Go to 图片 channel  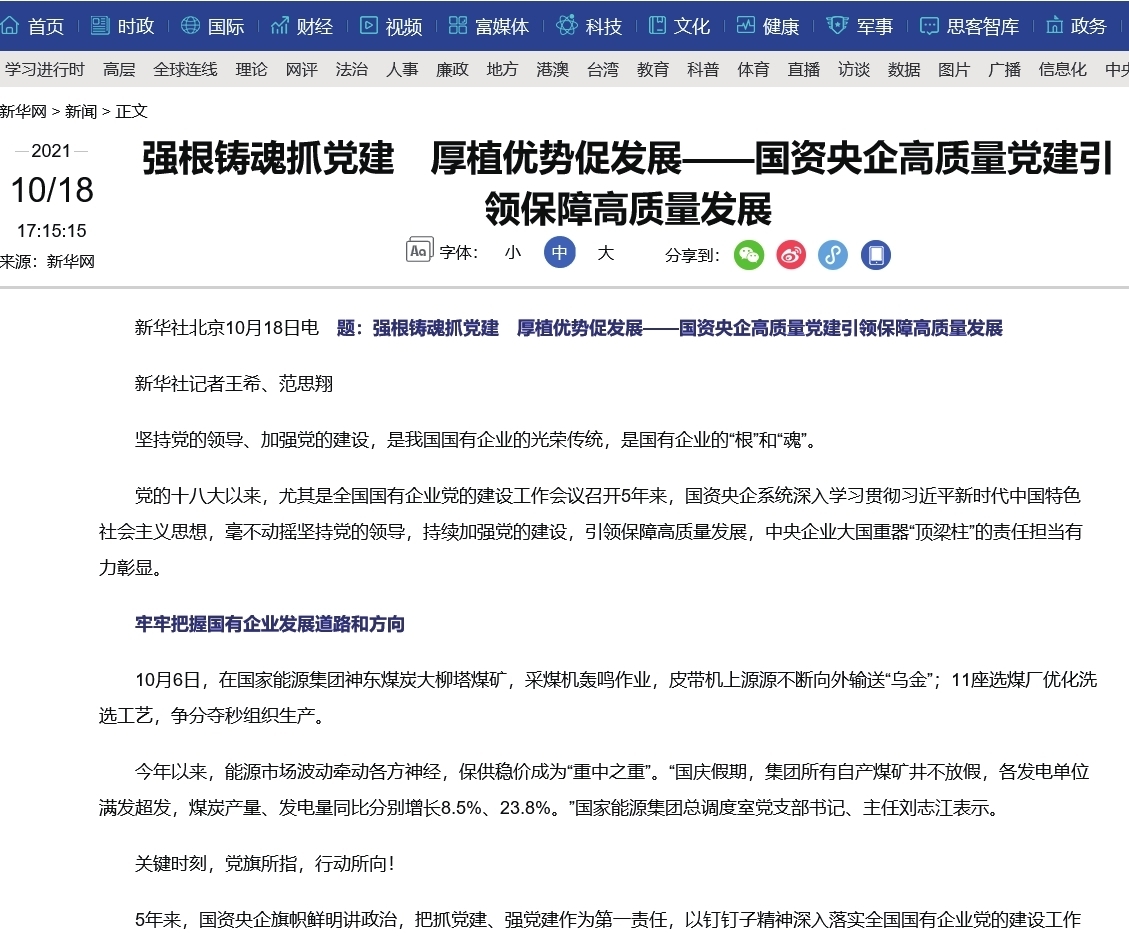pos(954,69)
